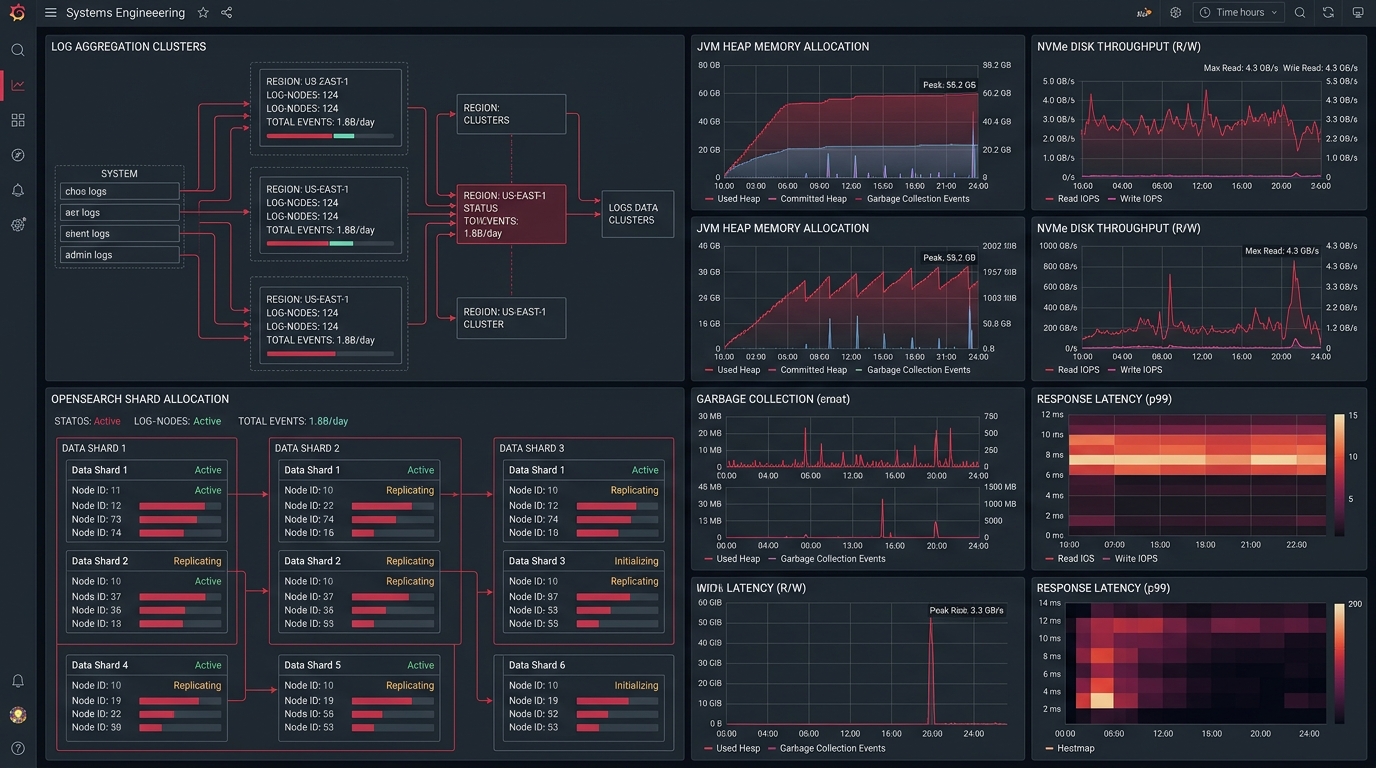The height and width of the screenshot is (768, 1376).
Task: Click the Node ID: 73 row
Action: coord(147,519)
